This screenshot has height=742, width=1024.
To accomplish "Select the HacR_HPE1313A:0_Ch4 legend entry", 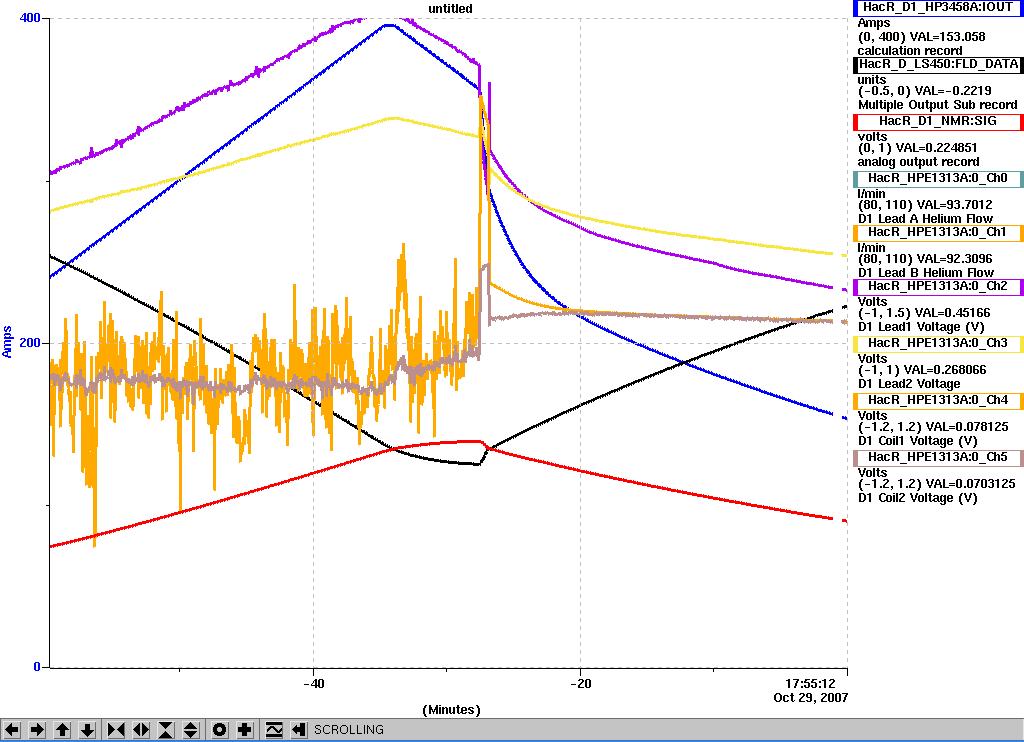I will coord(938,400).
